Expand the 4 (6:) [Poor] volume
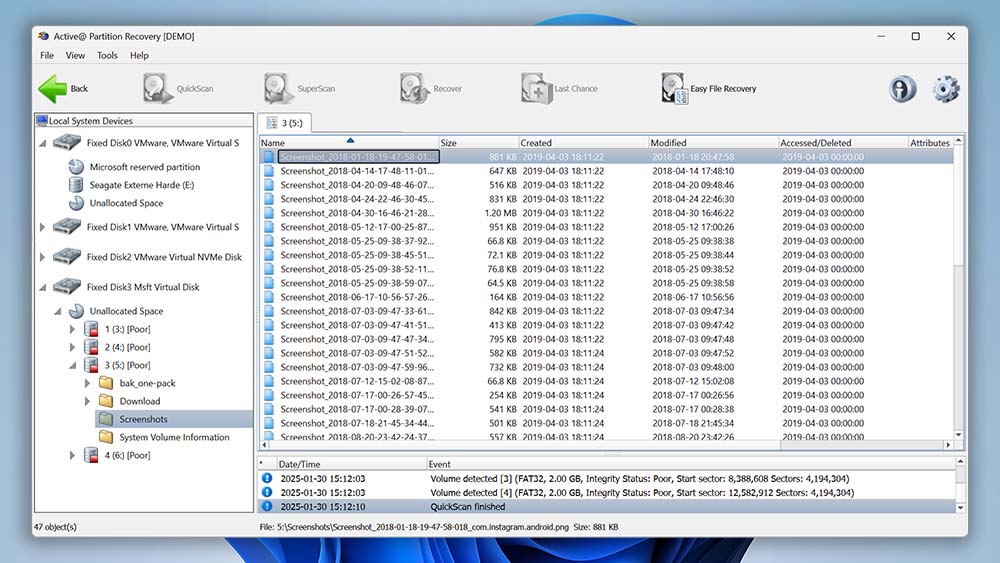 pyautogui.click(x=72, y=455)
